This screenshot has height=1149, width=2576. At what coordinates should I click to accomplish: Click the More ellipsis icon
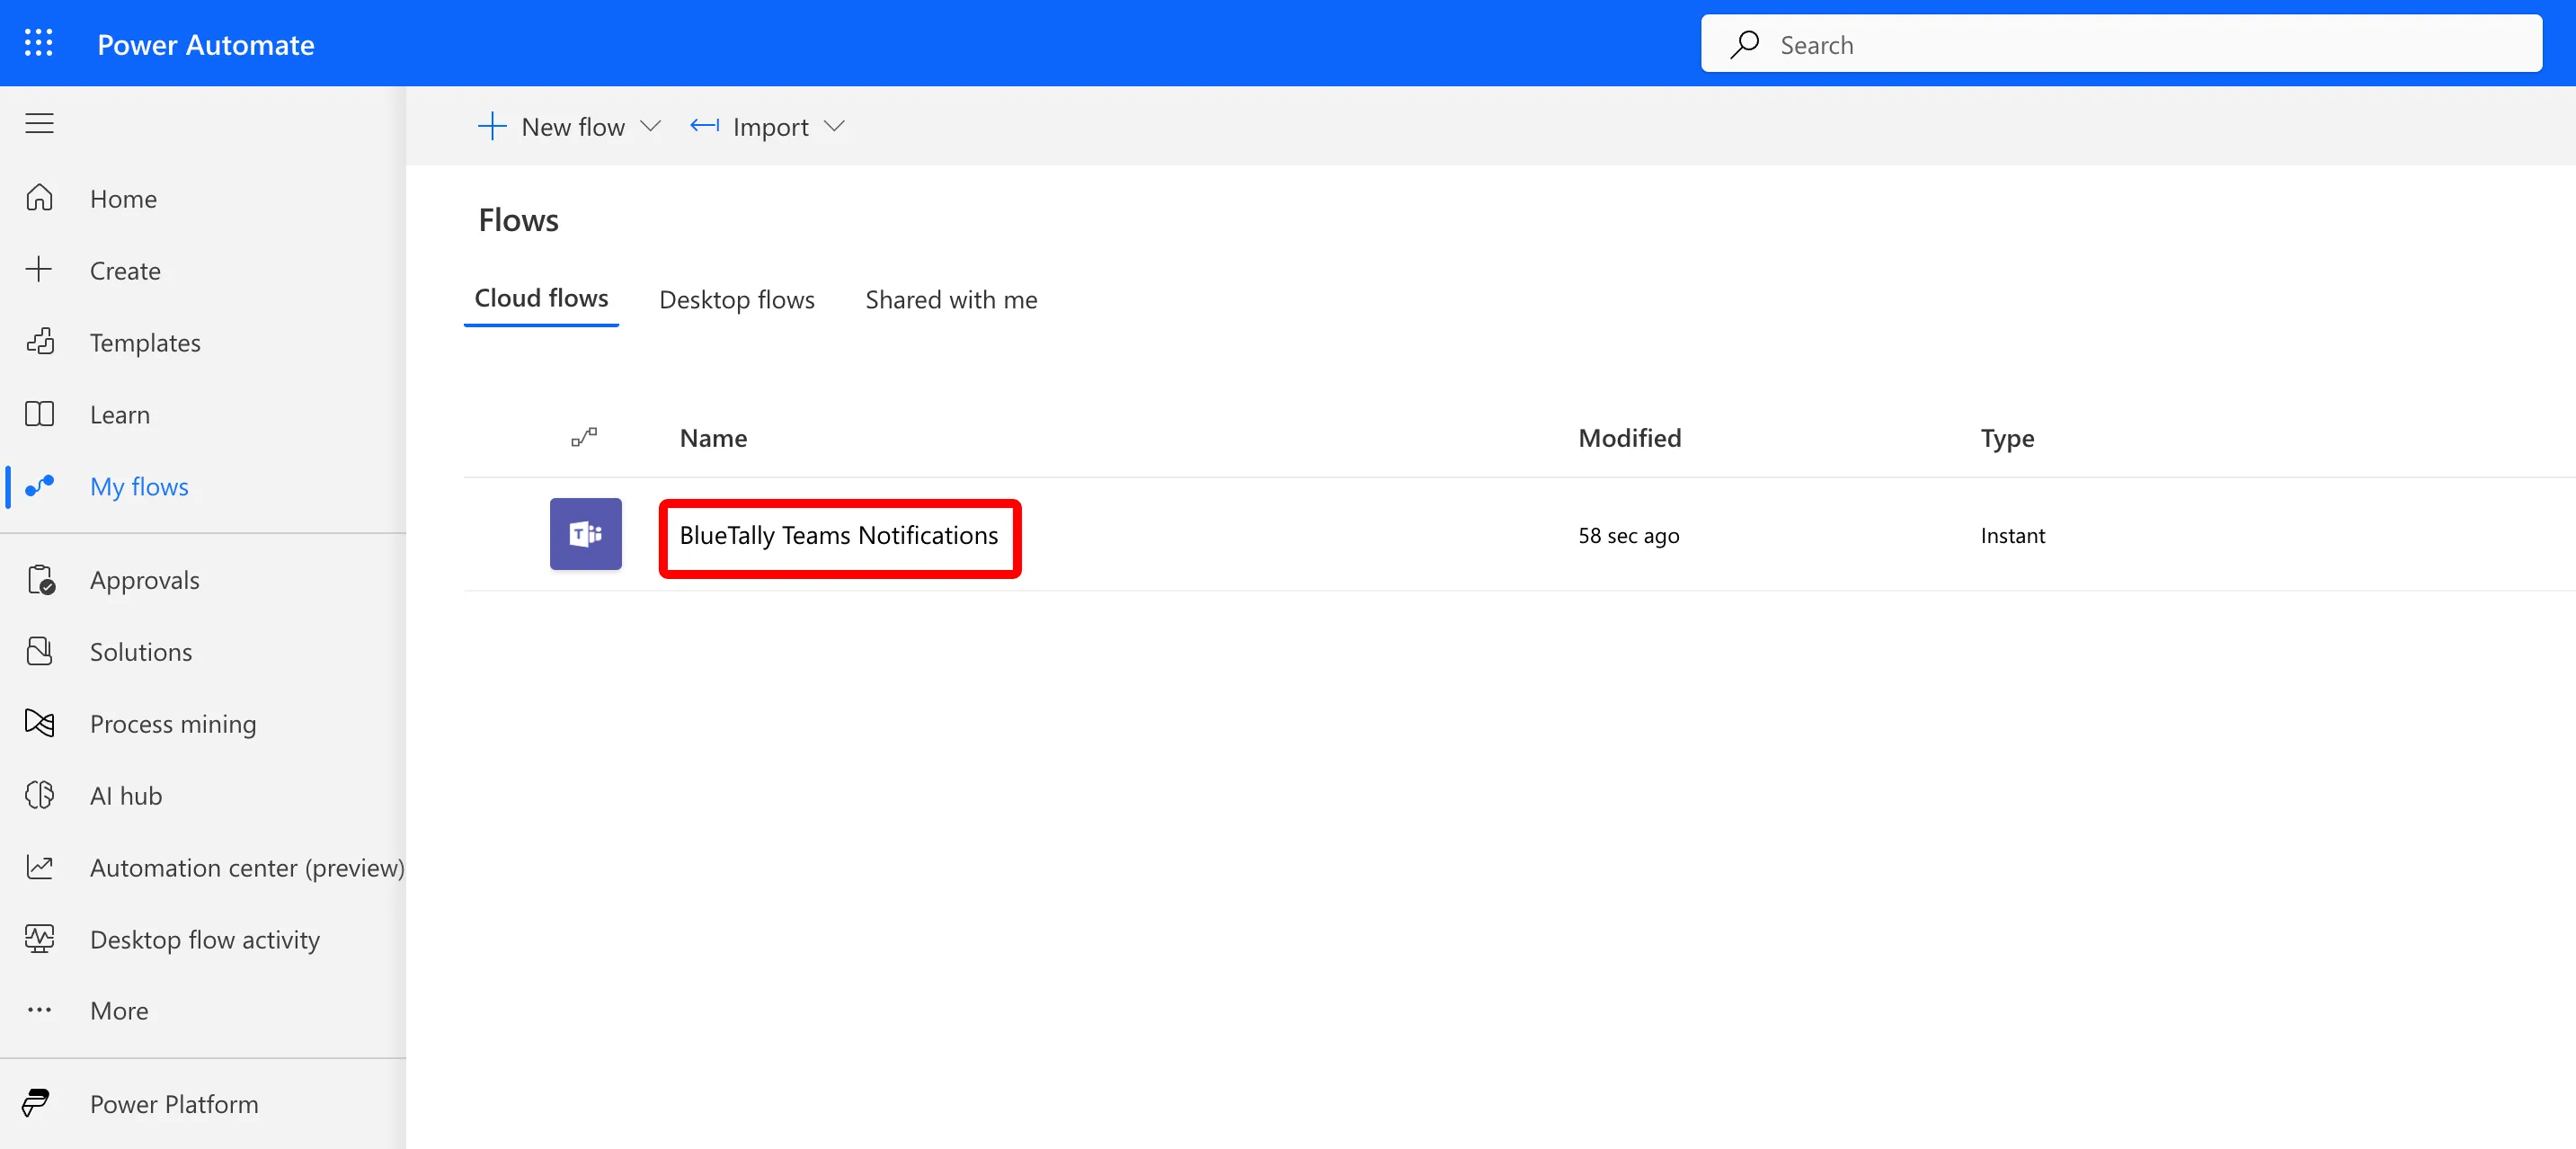coord(39,1010)
